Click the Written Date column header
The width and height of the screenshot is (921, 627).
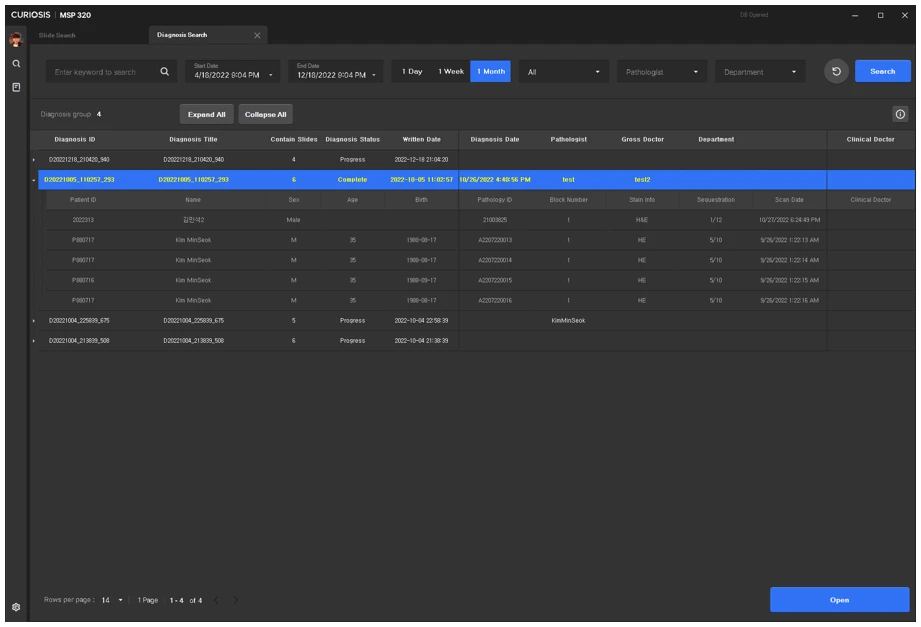[x=421, y=139]
